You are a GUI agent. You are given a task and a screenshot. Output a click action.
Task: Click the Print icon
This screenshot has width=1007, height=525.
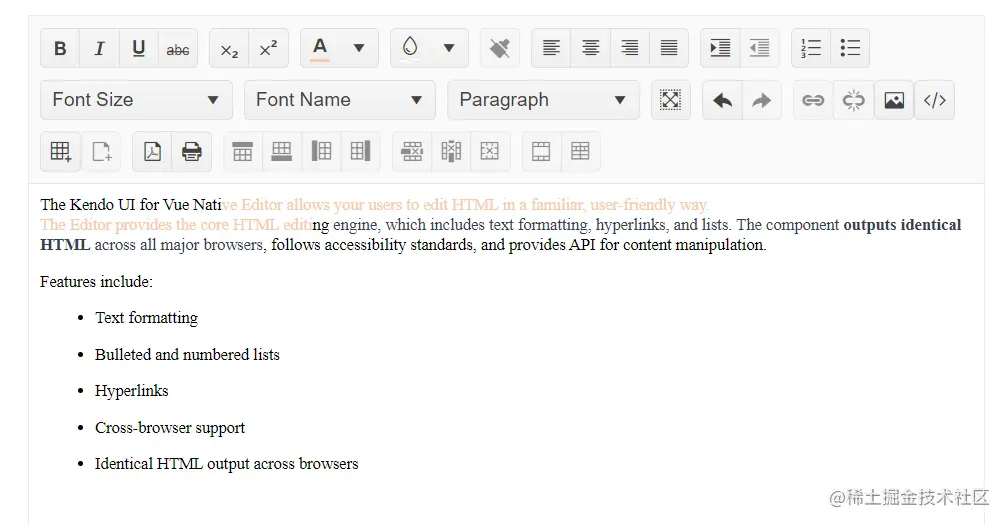coord(191,152)
